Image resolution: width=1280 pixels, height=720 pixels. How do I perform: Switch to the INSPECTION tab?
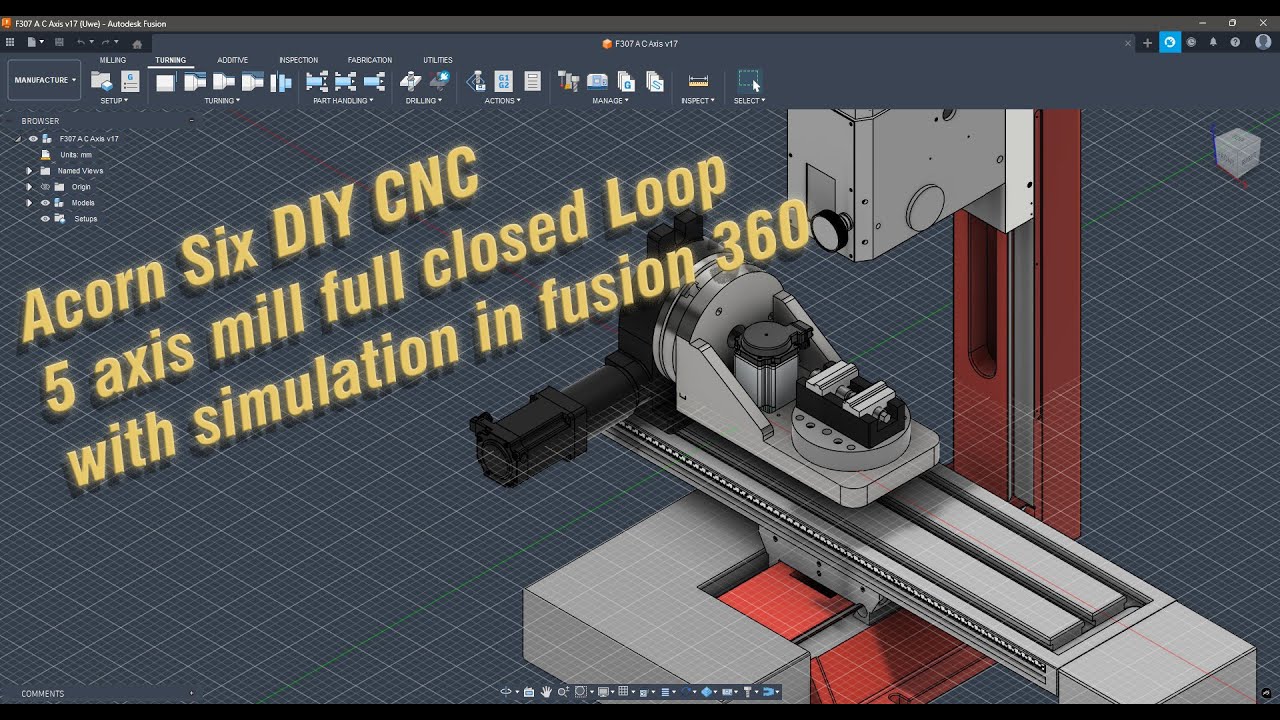[298, 60]
